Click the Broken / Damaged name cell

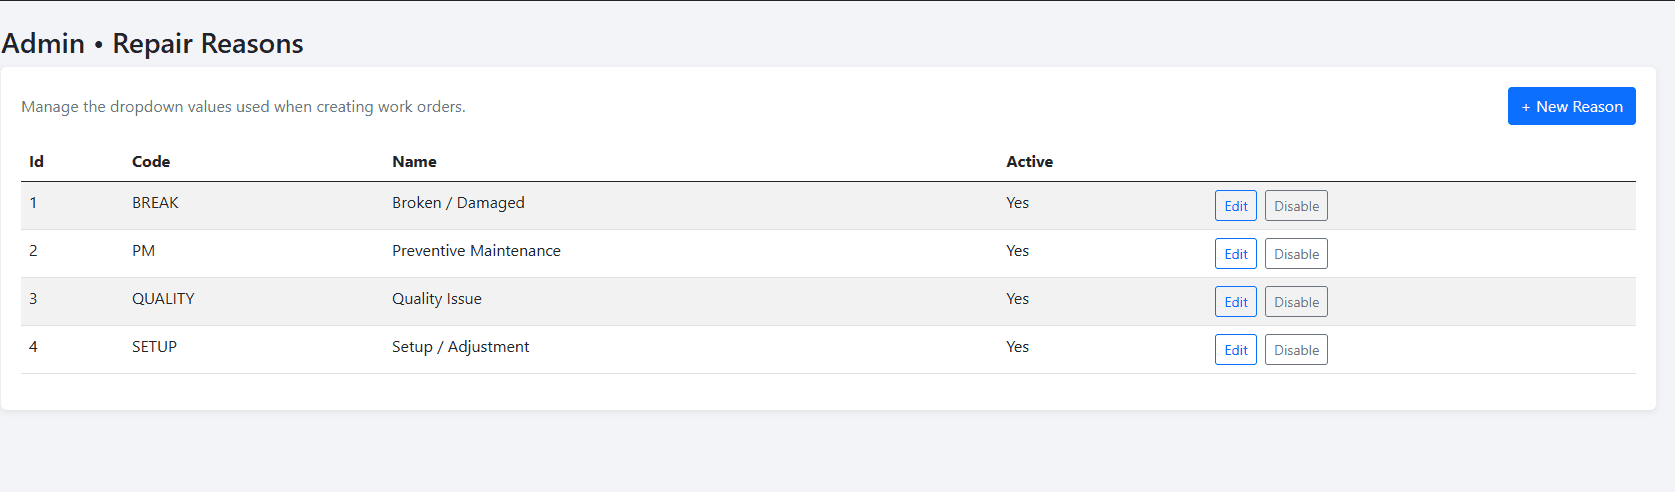458,203
